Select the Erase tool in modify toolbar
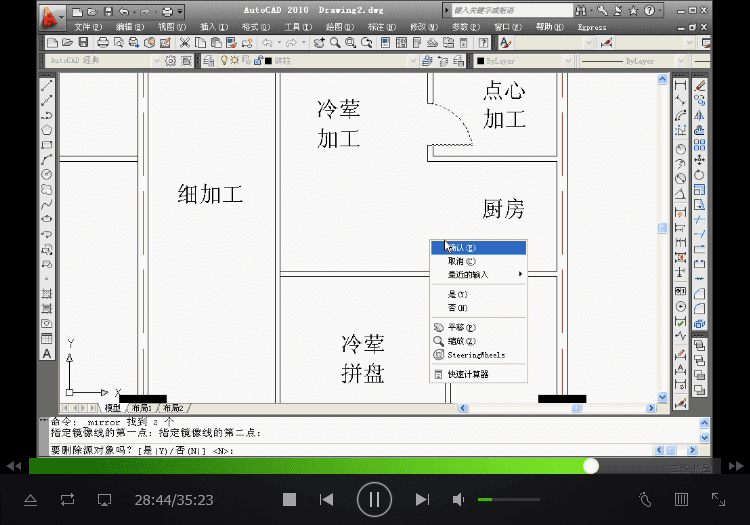The height and width of the screenshot is (525, 750). tap(699, 86)
